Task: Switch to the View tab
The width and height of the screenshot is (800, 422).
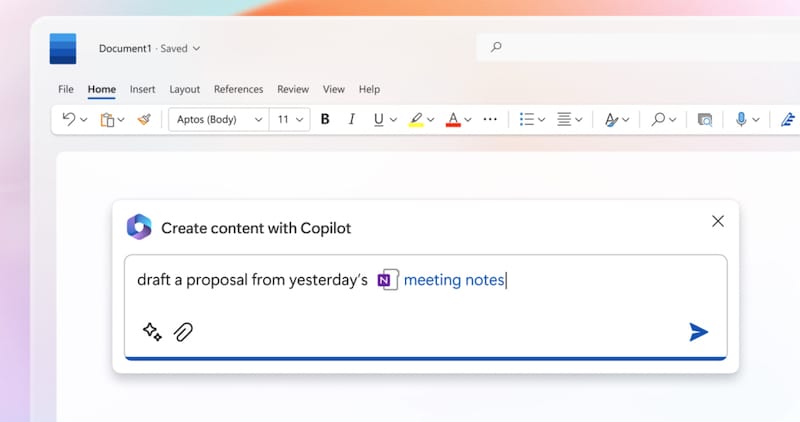Action: click(334, 89)
